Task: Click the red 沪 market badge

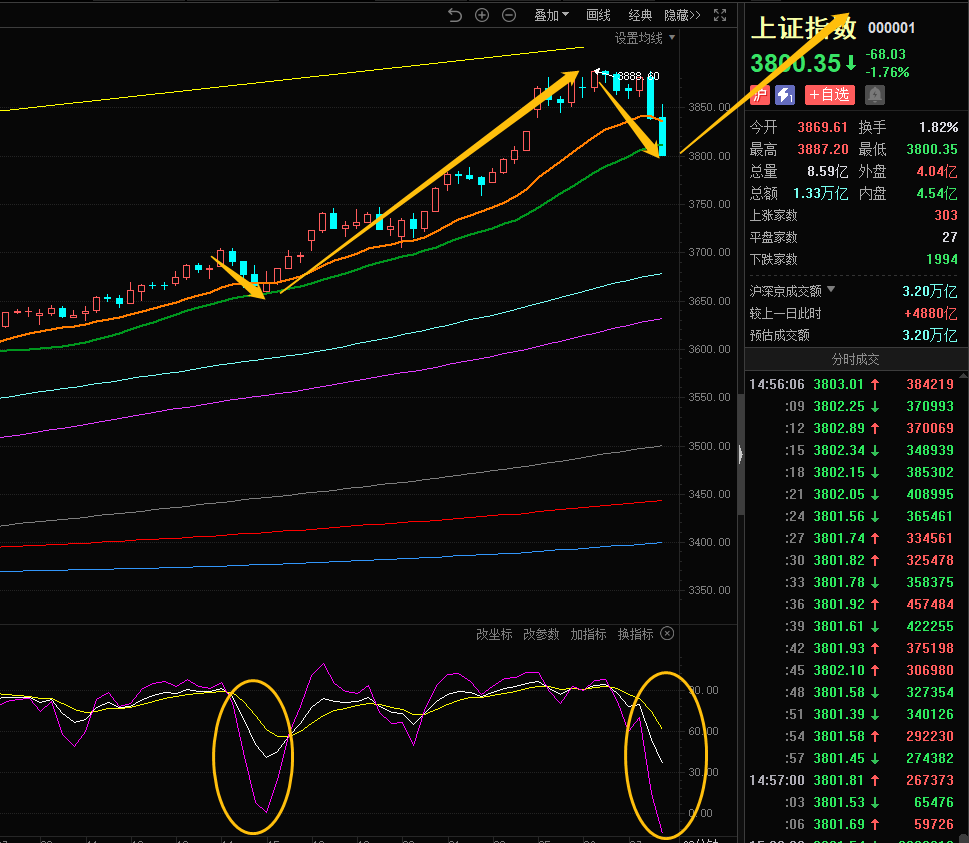Action: coord(760,95)
